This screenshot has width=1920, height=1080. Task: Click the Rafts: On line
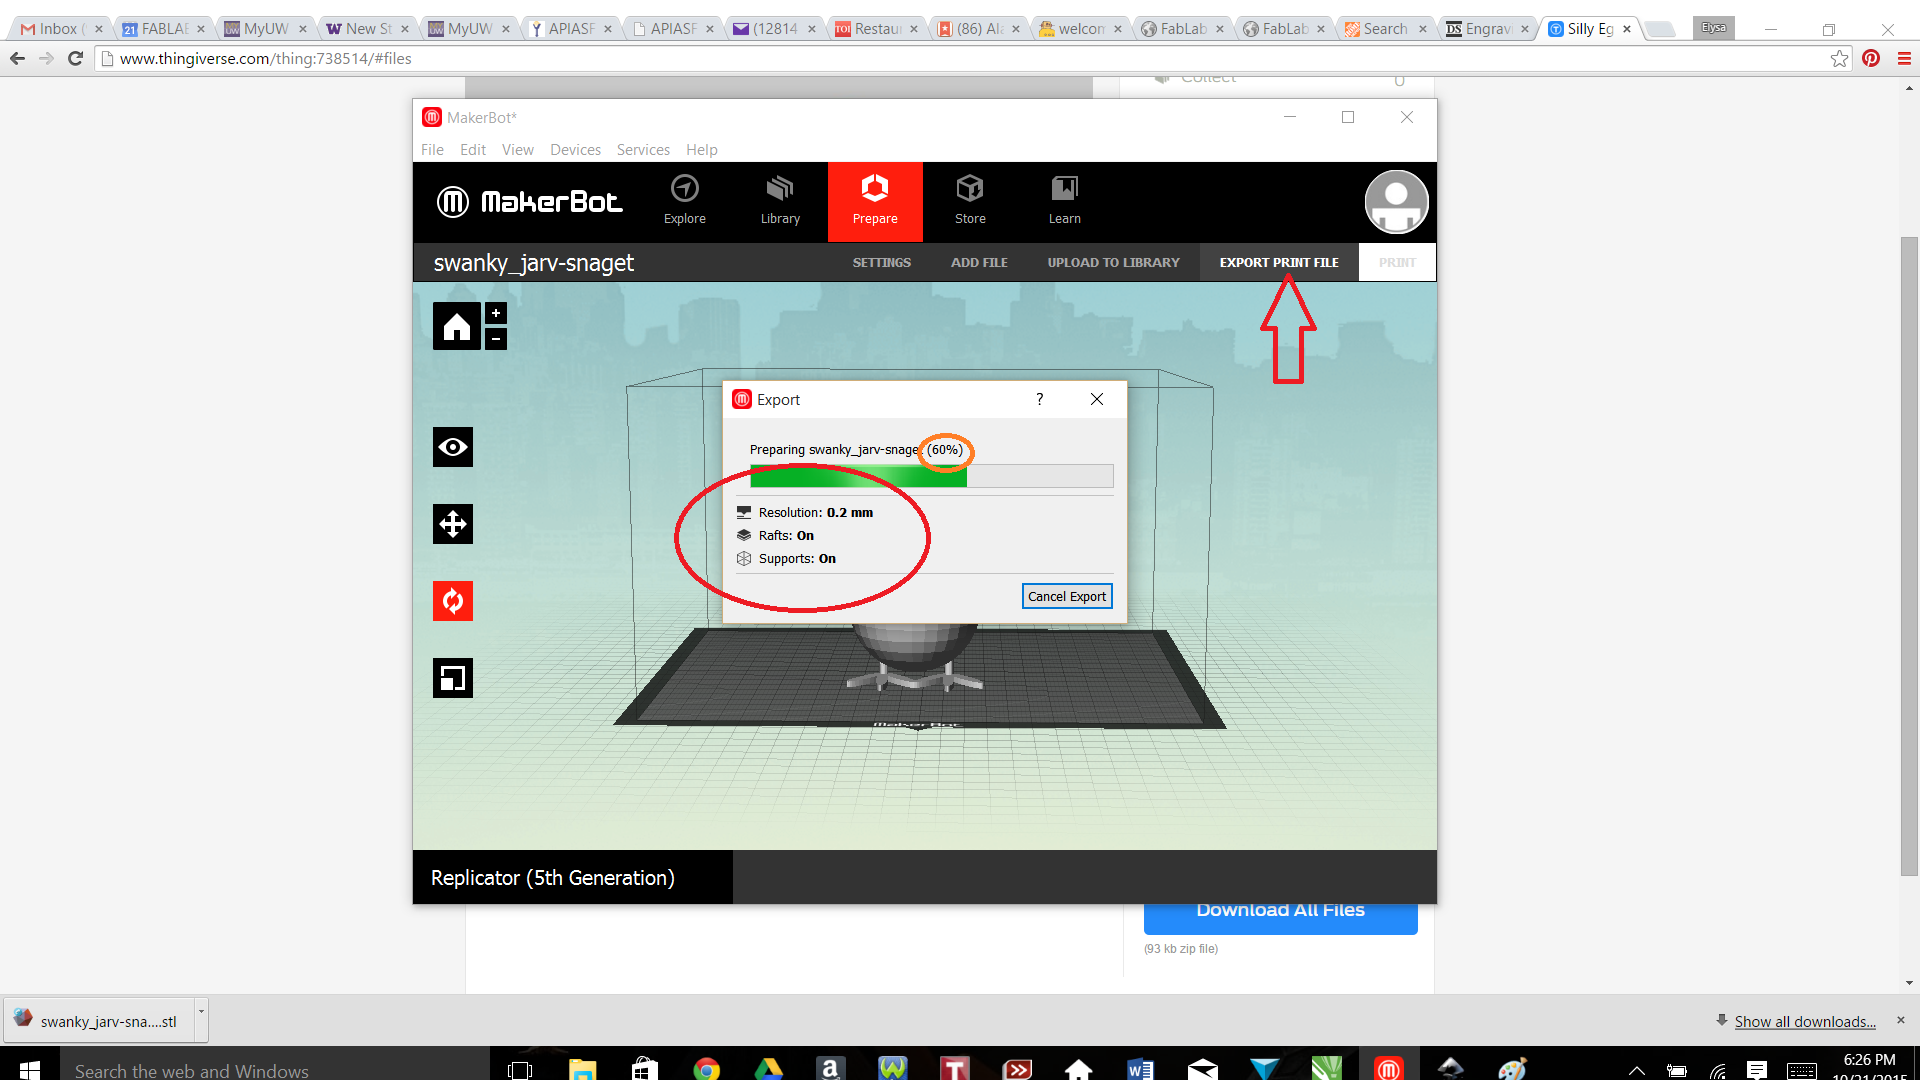pyautogui.click(x=776, y=535)
